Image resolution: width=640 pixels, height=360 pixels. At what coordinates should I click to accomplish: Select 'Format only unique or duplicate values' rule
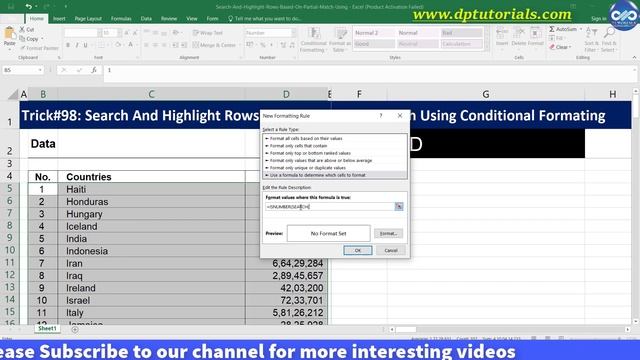pyautogui.click(x=335, y=168)
